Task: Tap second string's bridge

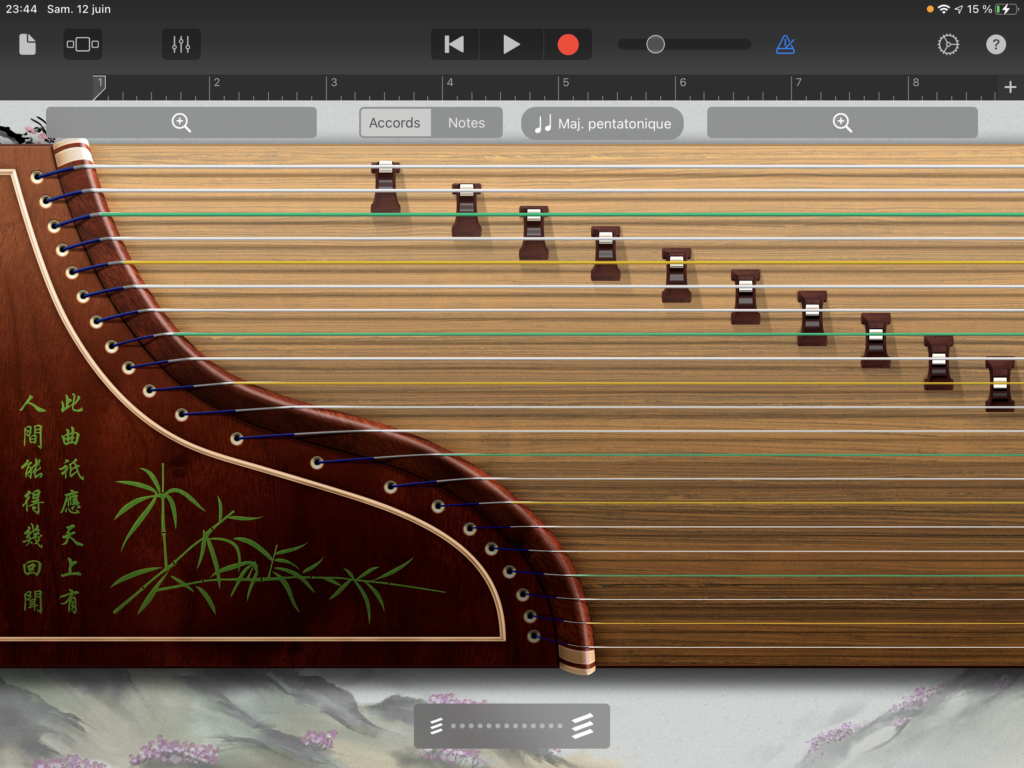Action: 466,210
